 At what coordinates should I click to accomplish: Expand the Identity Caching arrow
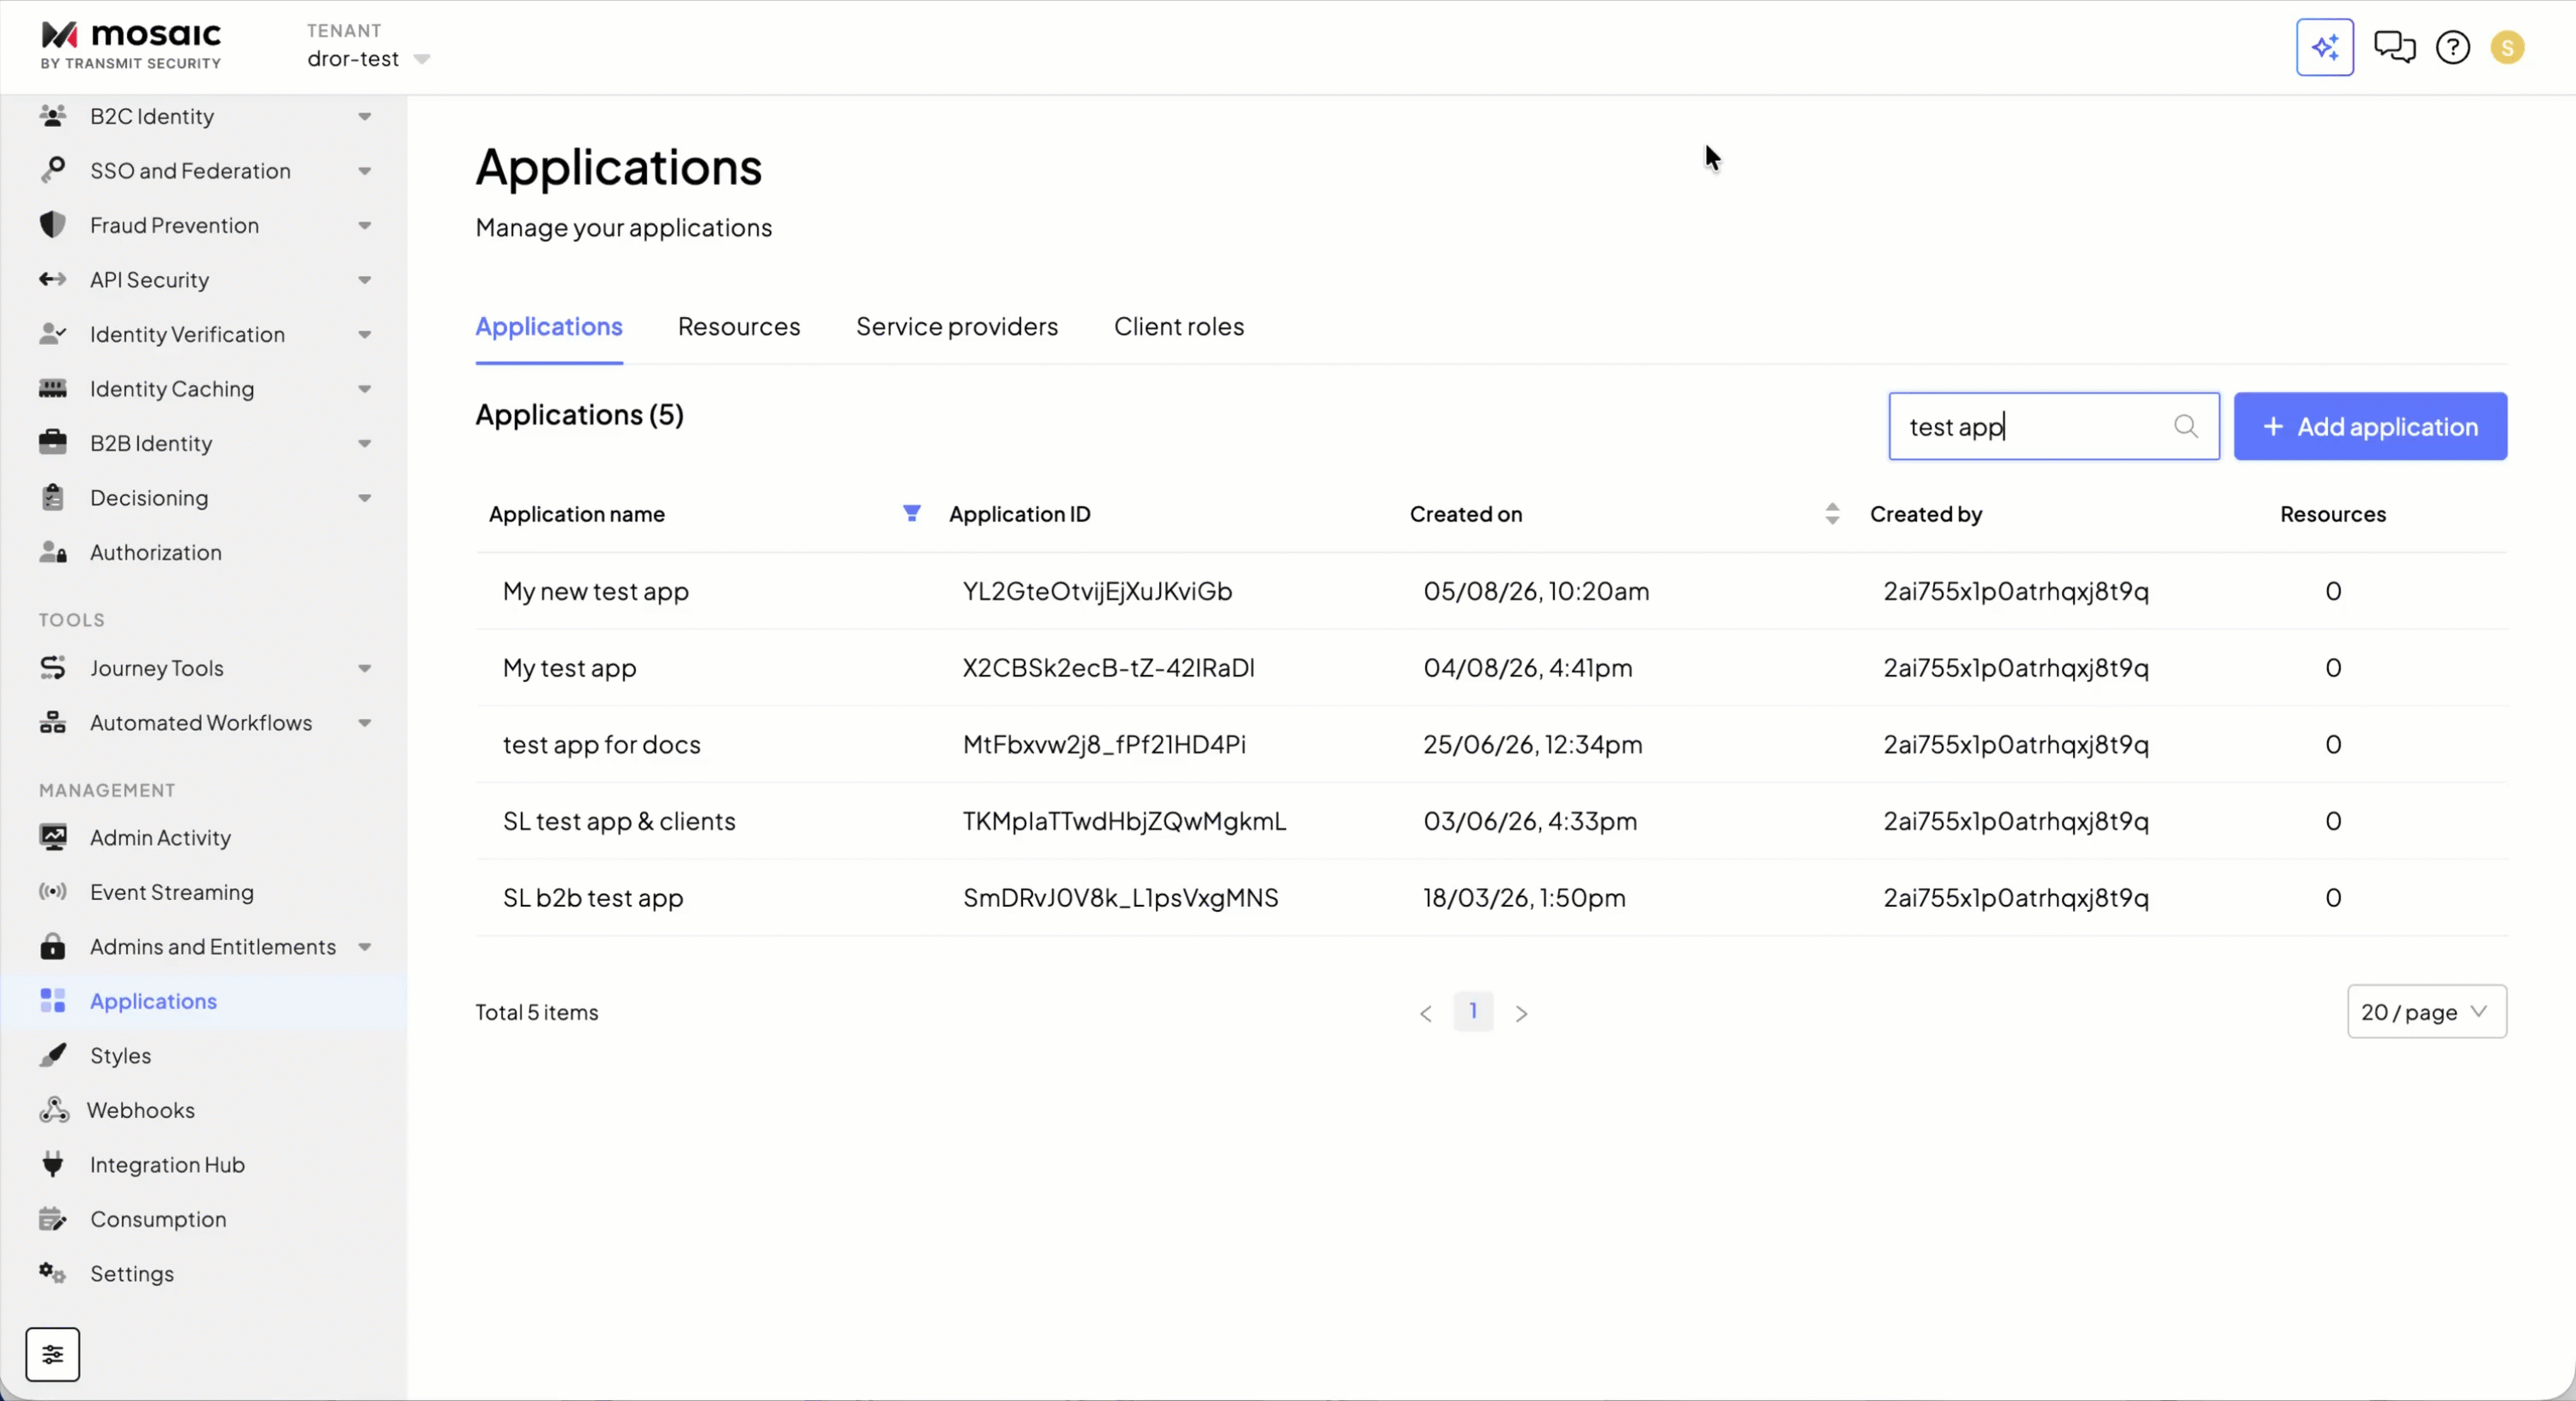(365, 389)
